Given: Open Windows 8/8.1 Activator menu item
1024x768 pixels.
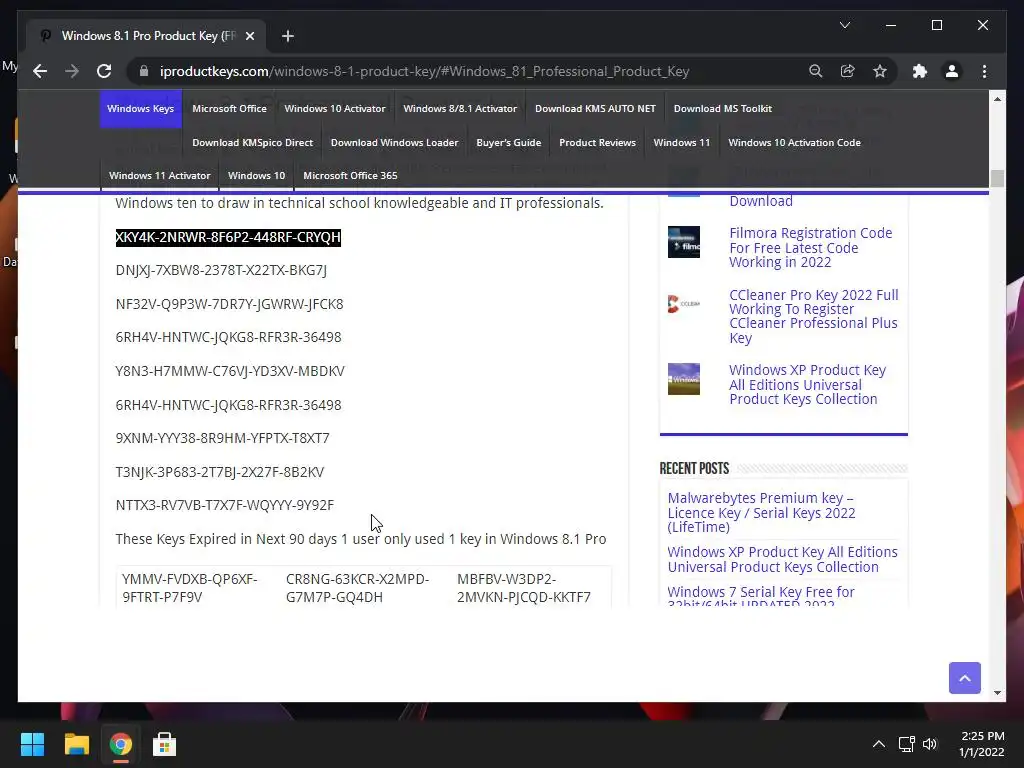Looking at the screenshot, I should (x=460, y=108).
